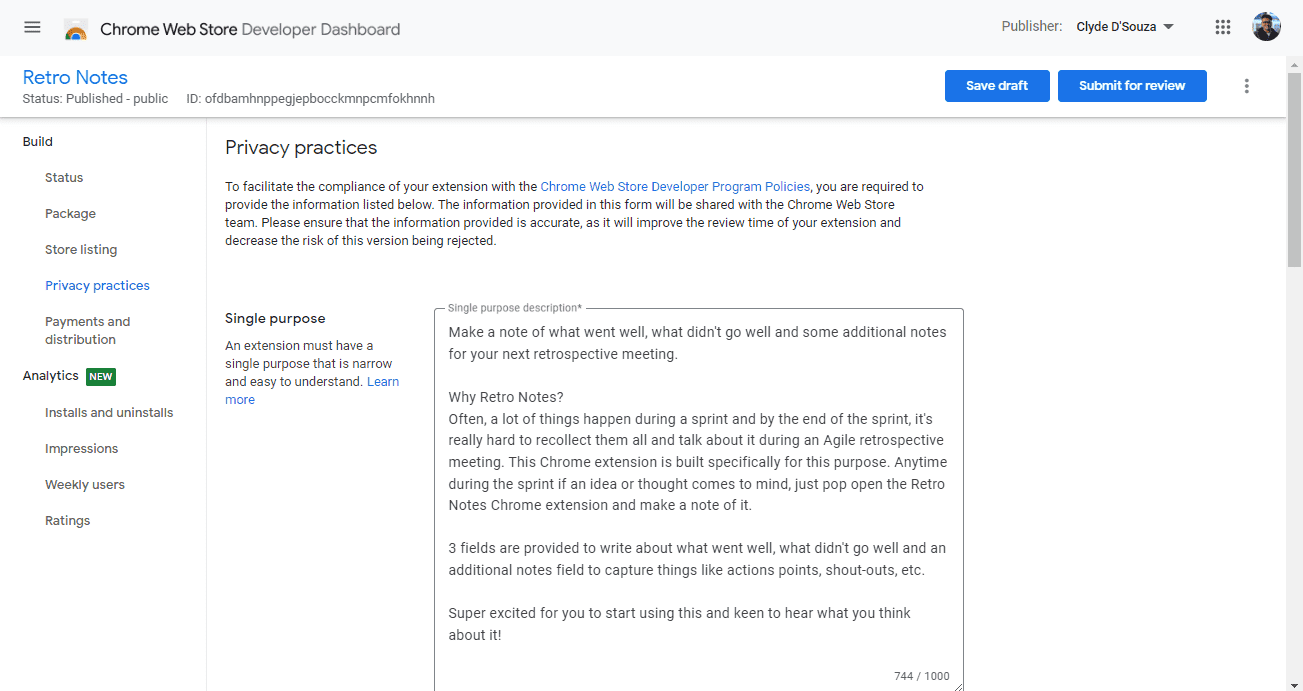Click the Status: Published - public text

click(x=95, y=99)
